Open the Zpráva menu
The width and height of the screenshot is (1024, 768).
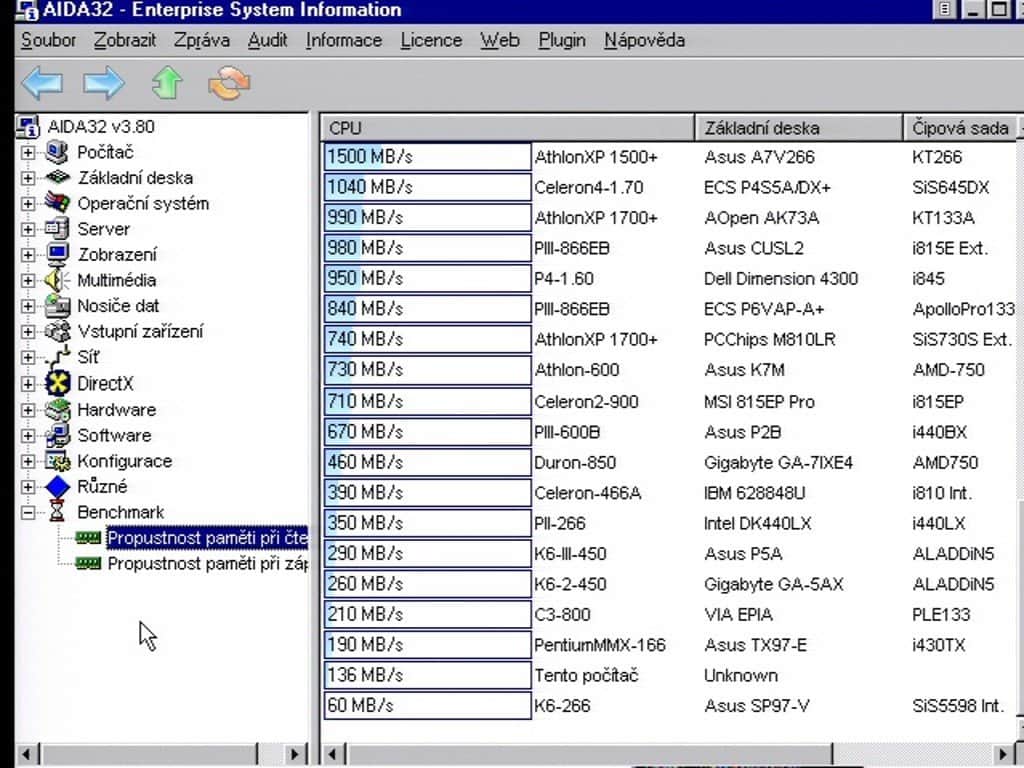[202, 40]
